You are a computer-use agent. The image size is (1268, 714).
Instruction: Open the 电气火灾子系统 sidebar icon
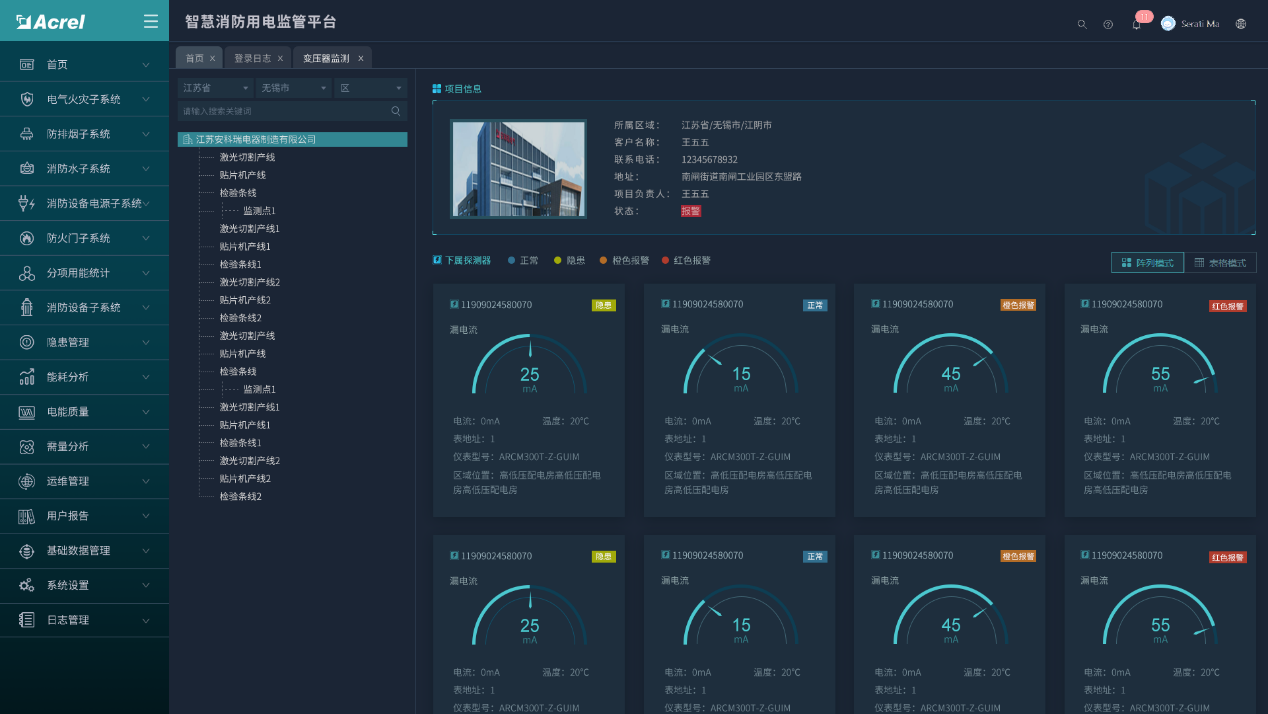pos(27,98)
